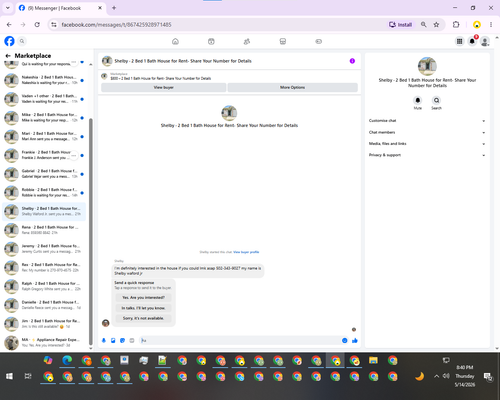This screenshot has width=500, height=400.
Task: Expand Privacy & support section
Action: [427, 155]
